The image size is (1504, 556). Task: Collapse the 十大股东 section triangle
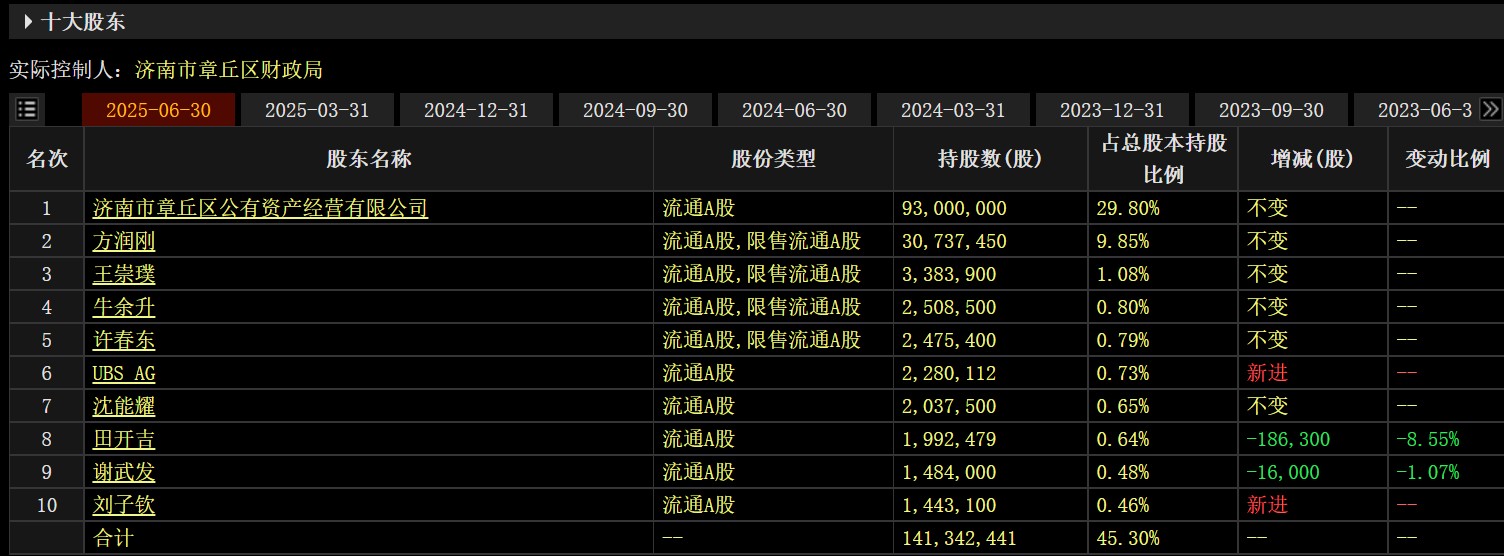[x=28, y=21]
